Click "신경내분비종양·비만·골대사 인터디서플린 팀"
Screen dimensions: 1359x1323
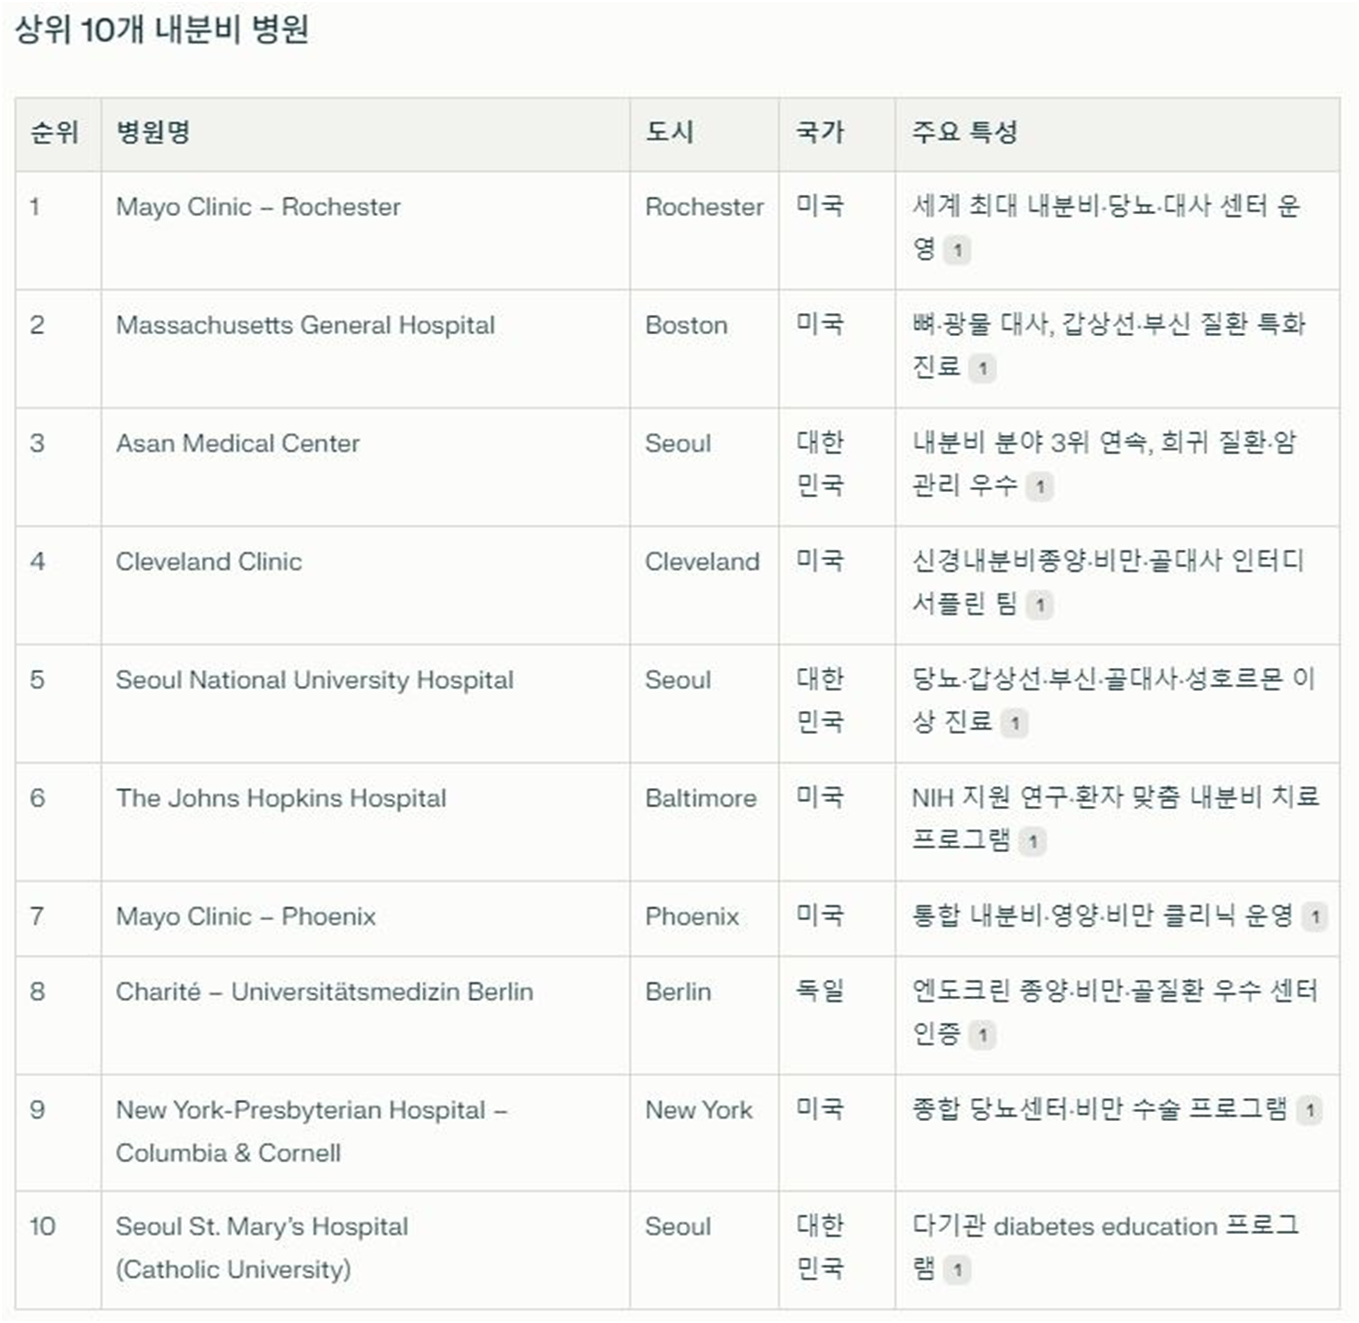coord(1107,582)
